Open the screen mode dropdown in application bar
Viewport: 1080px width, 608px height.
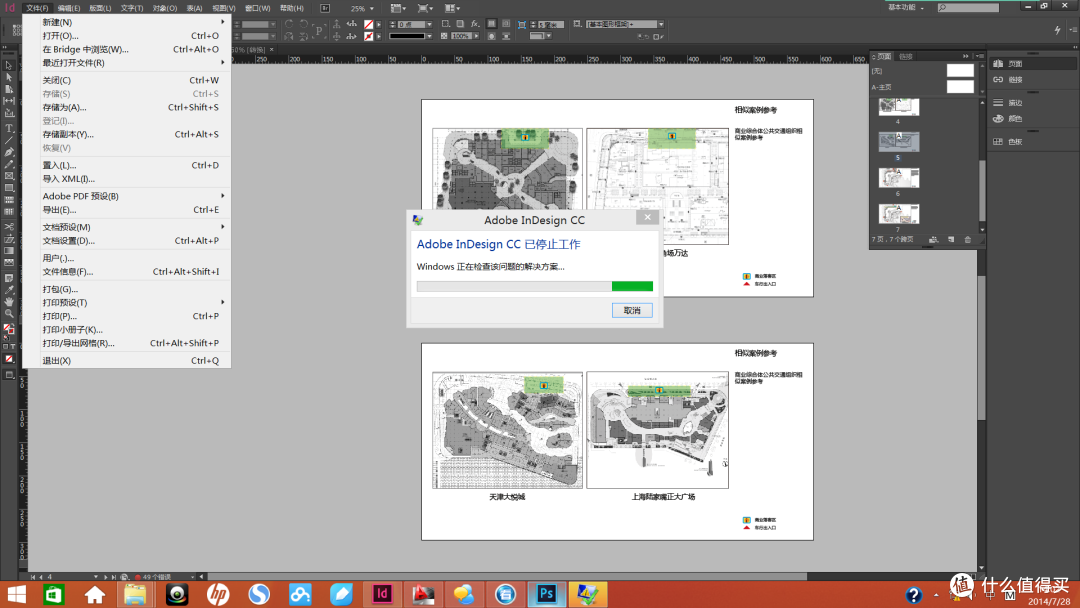coord(425,8)
